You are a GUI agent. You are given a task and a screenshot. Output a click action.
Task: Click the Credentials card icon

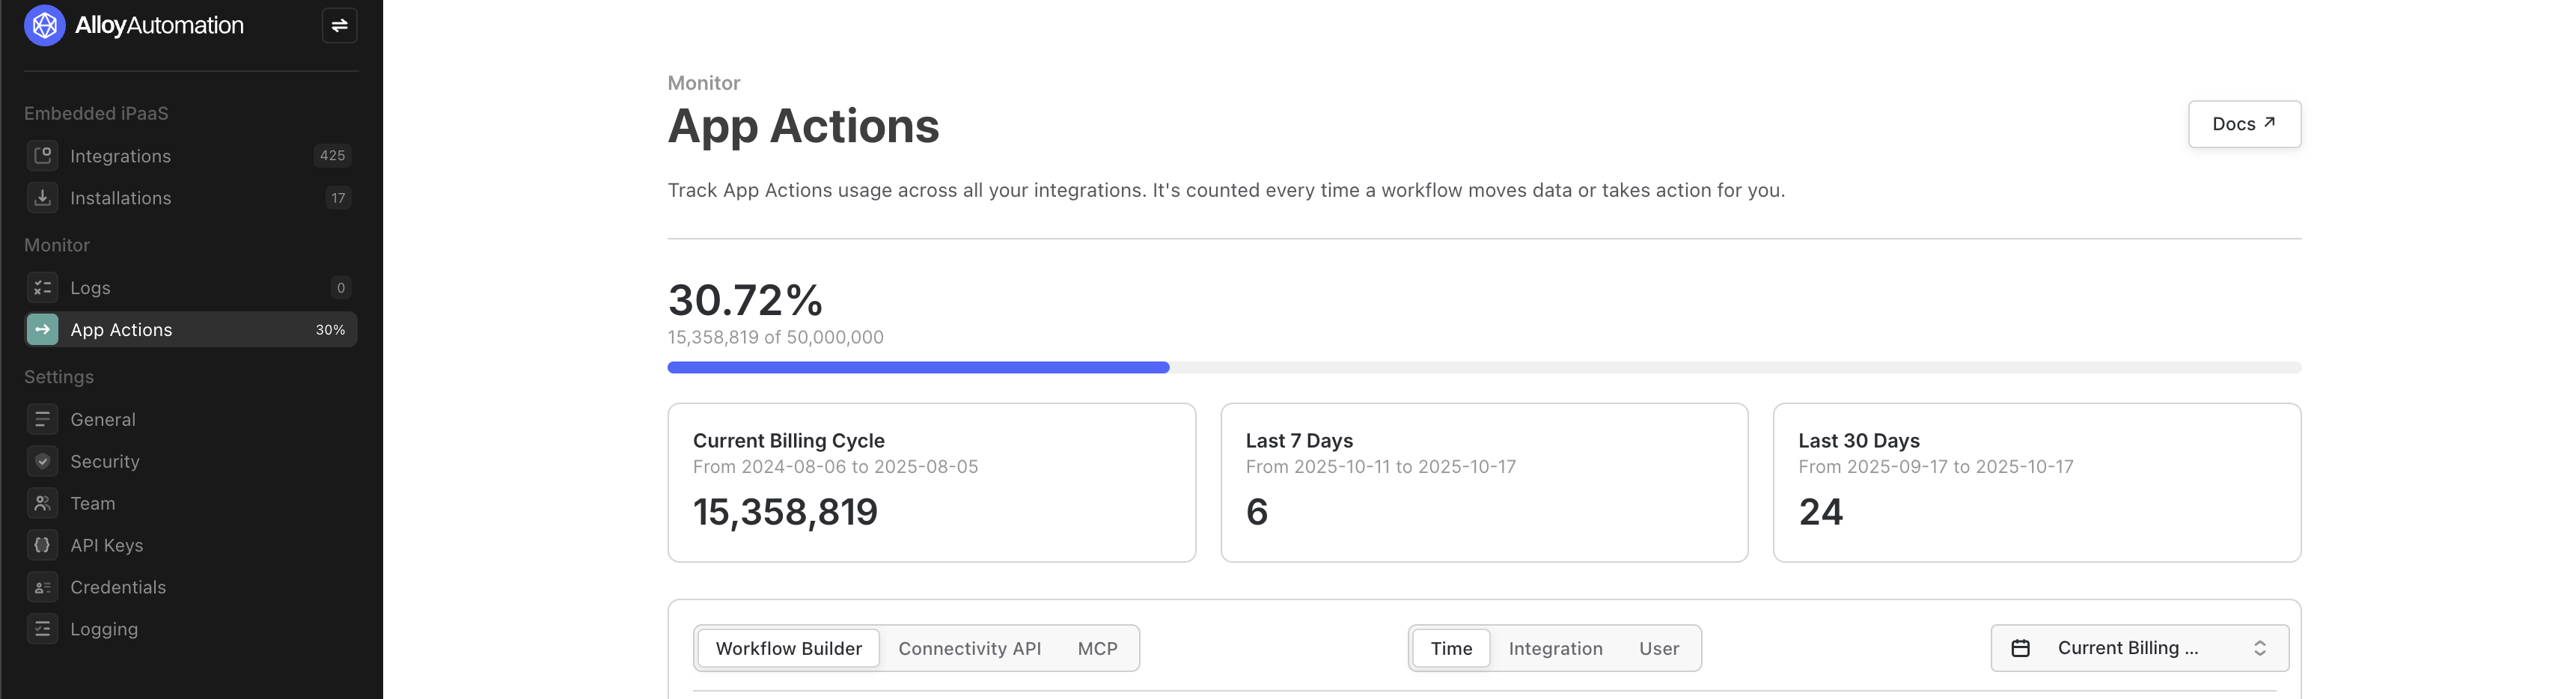click(x=42, y=588)
